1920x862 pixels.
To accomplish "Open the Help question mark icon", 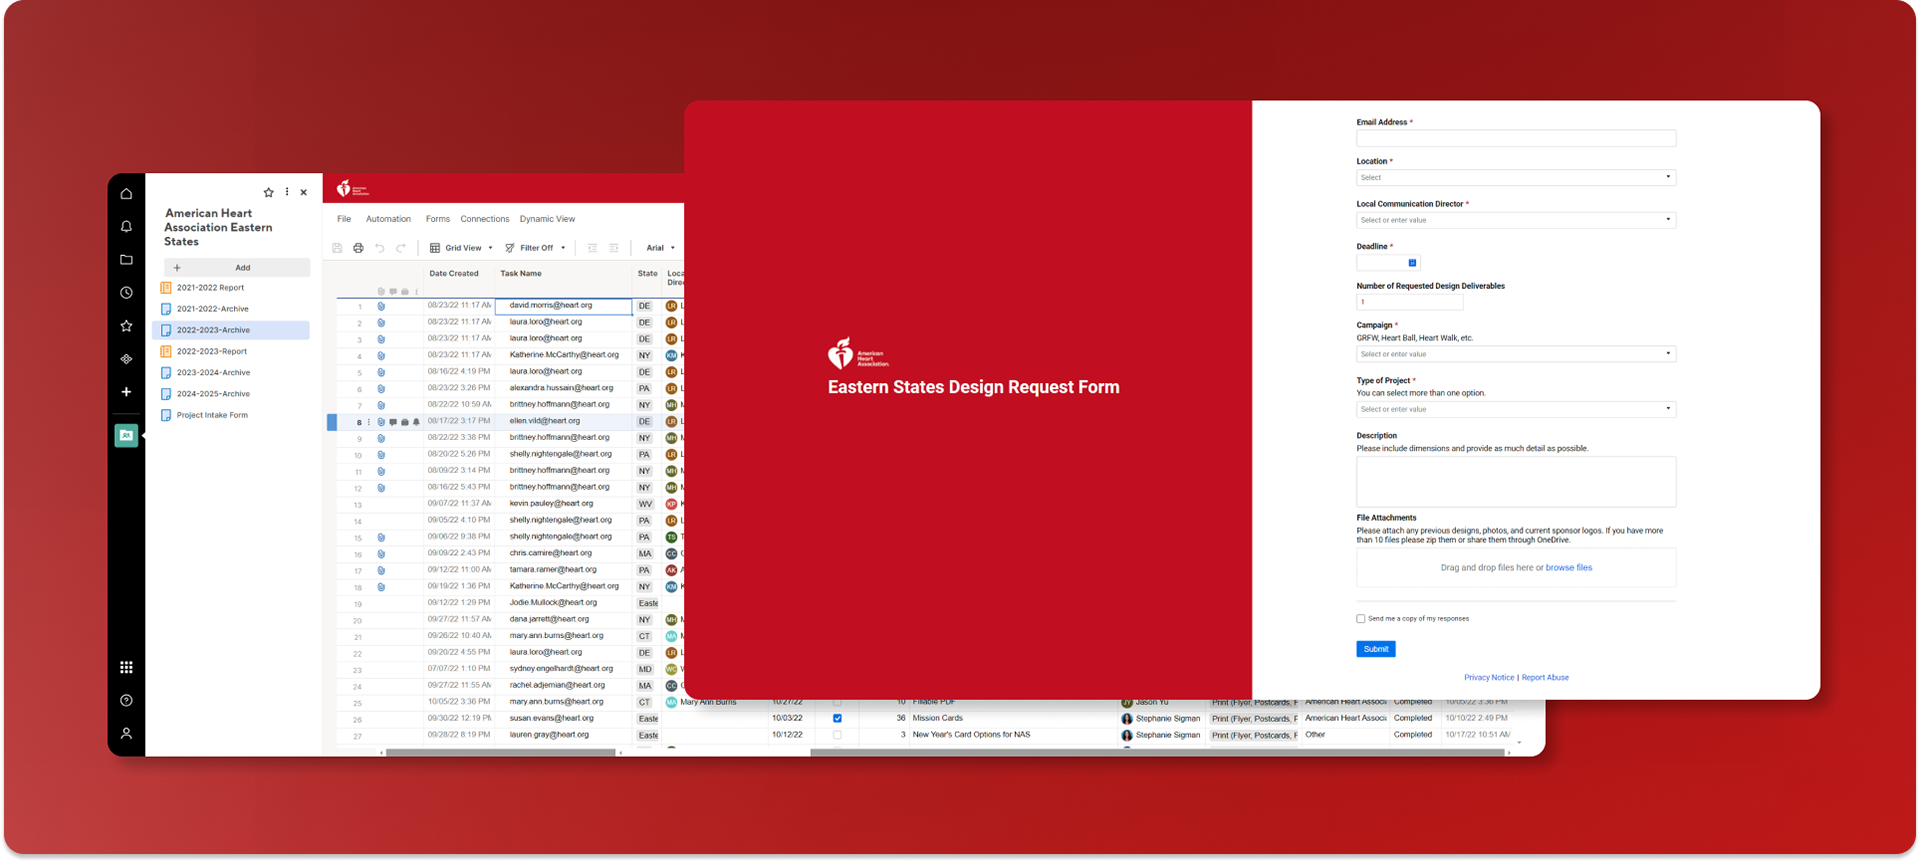I will point(126,700).
